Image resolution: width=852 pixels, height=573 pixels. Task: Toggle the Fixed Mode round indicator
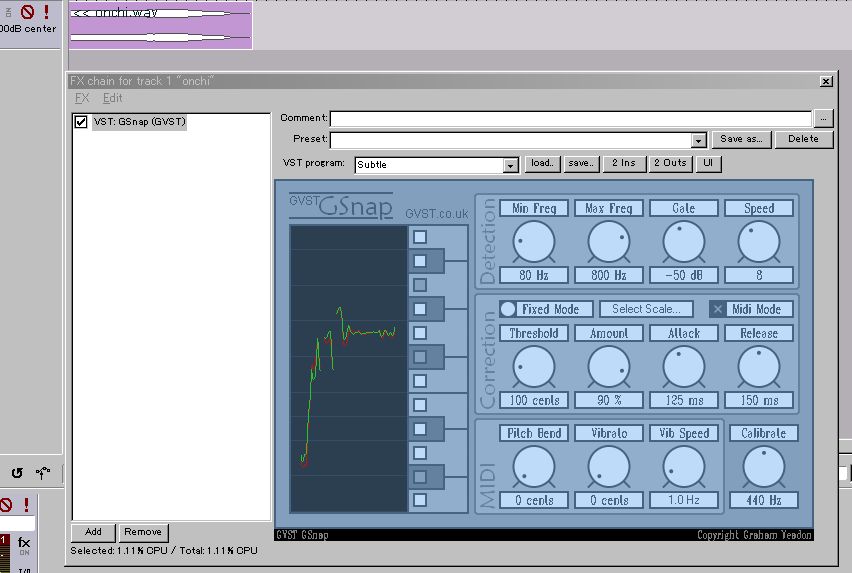[508, 309]
